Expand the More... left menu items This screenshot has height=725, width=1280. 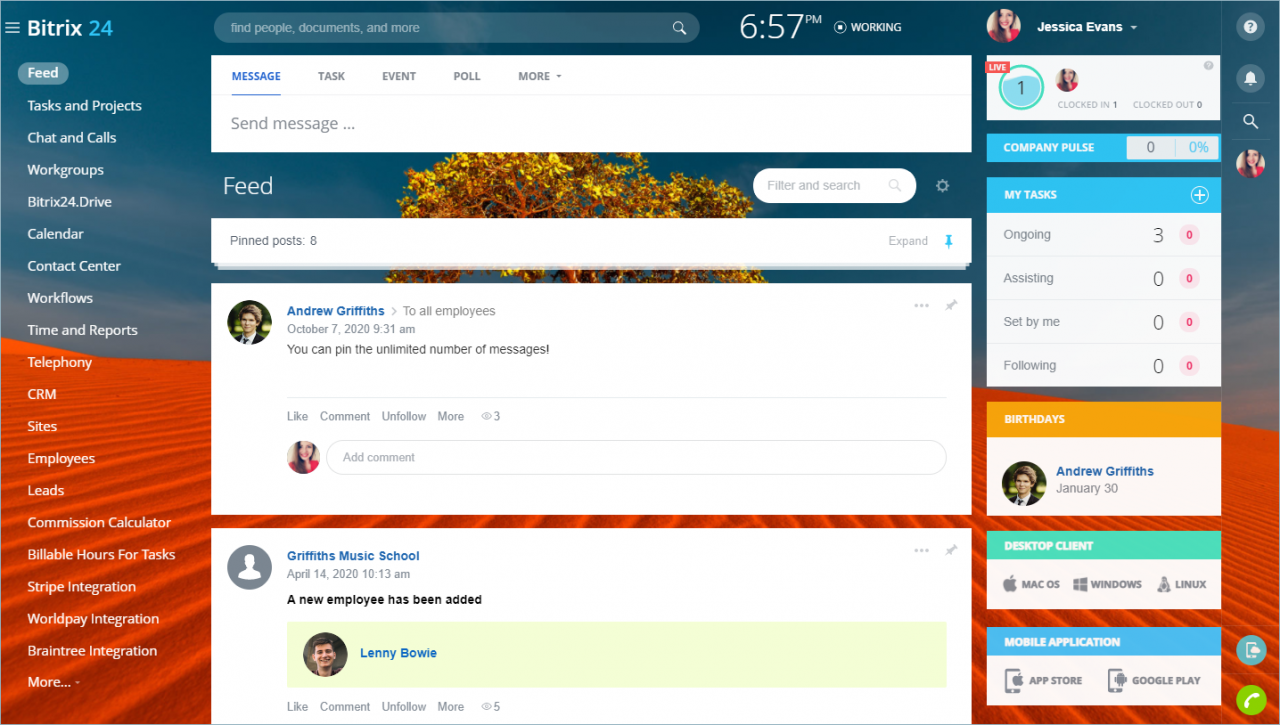pyautogui.click(x=53, y=682)
